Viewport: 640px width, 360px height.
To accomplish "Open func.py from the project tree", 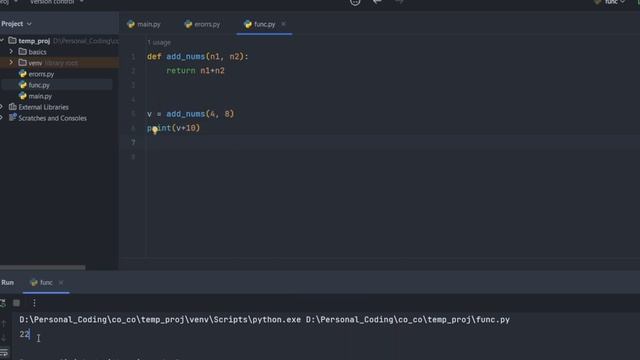I will 39,85.
